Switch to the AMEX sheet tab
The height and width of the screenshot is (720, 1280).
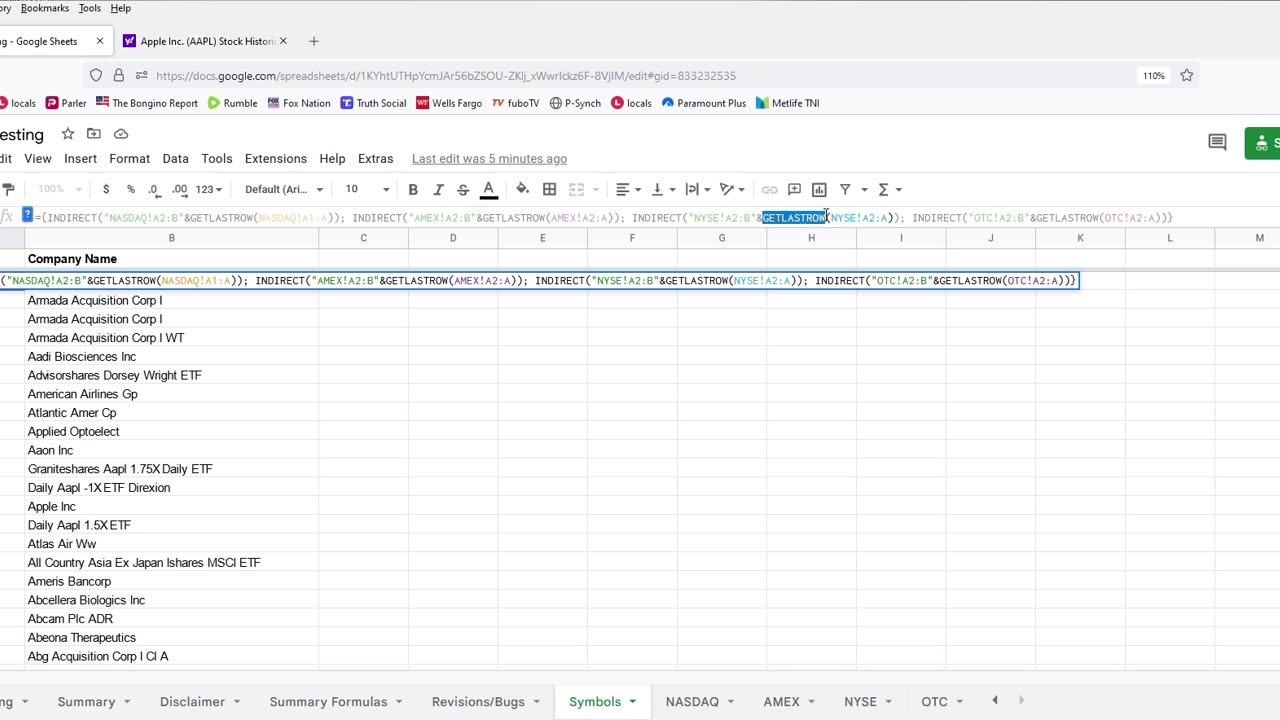point(781,702)
